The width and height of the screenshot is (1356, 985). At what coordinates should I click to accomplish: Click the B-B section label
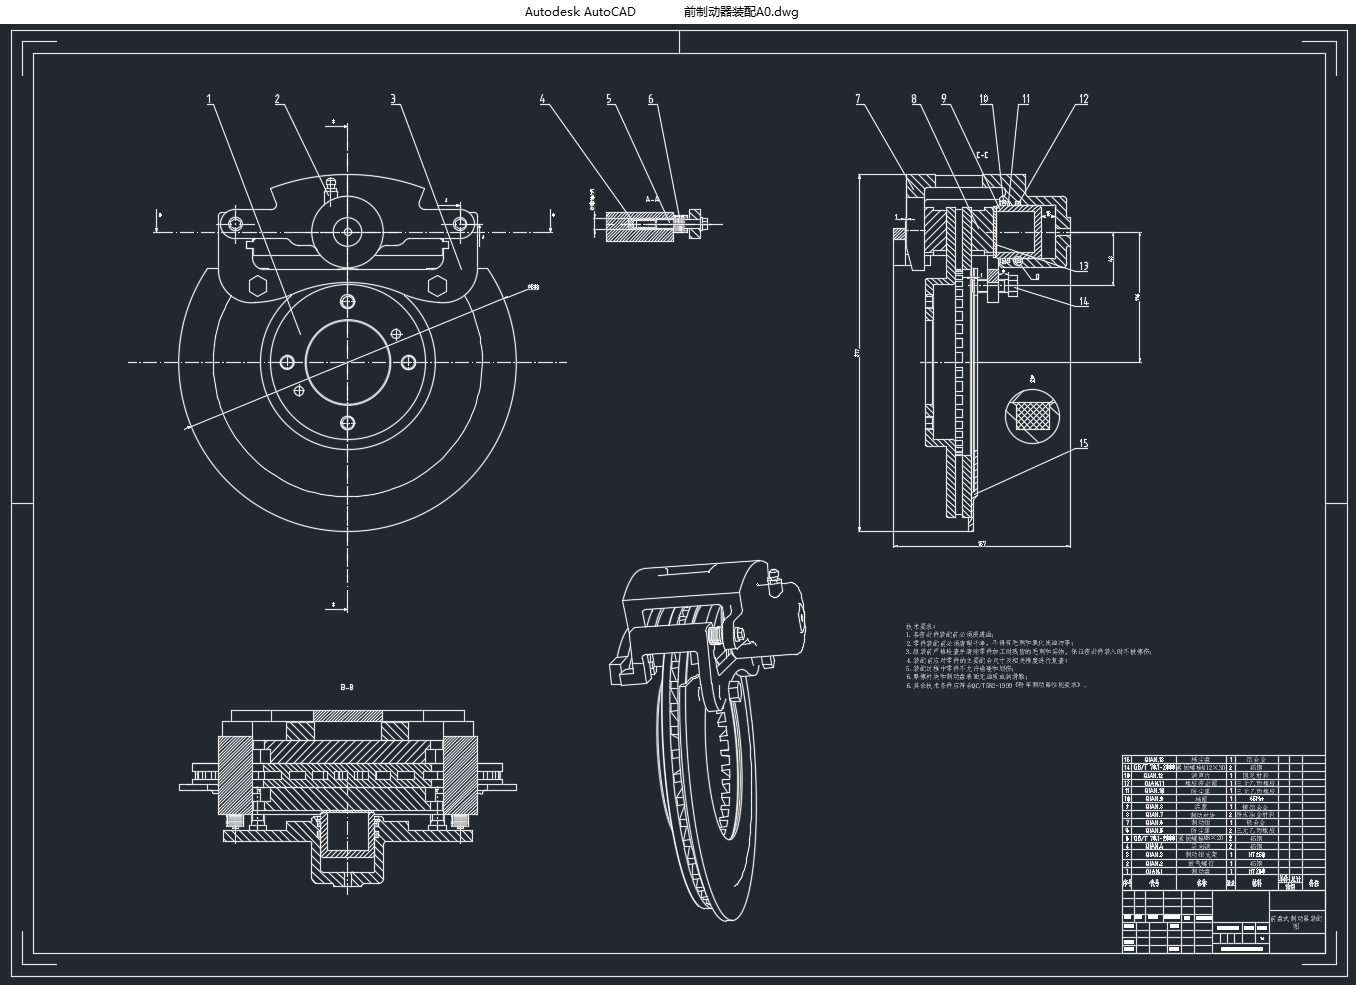(347, 687)
